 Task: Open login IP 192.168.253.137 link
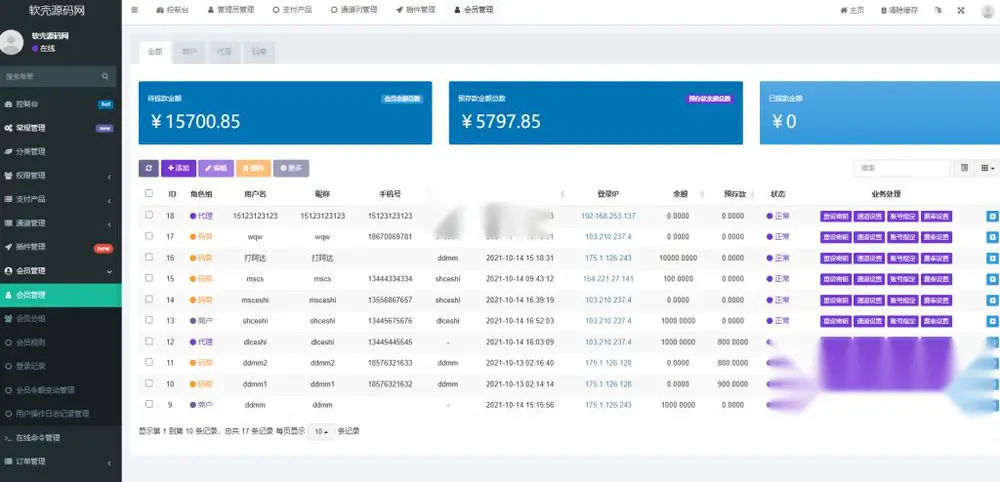(x=608, y=216)
